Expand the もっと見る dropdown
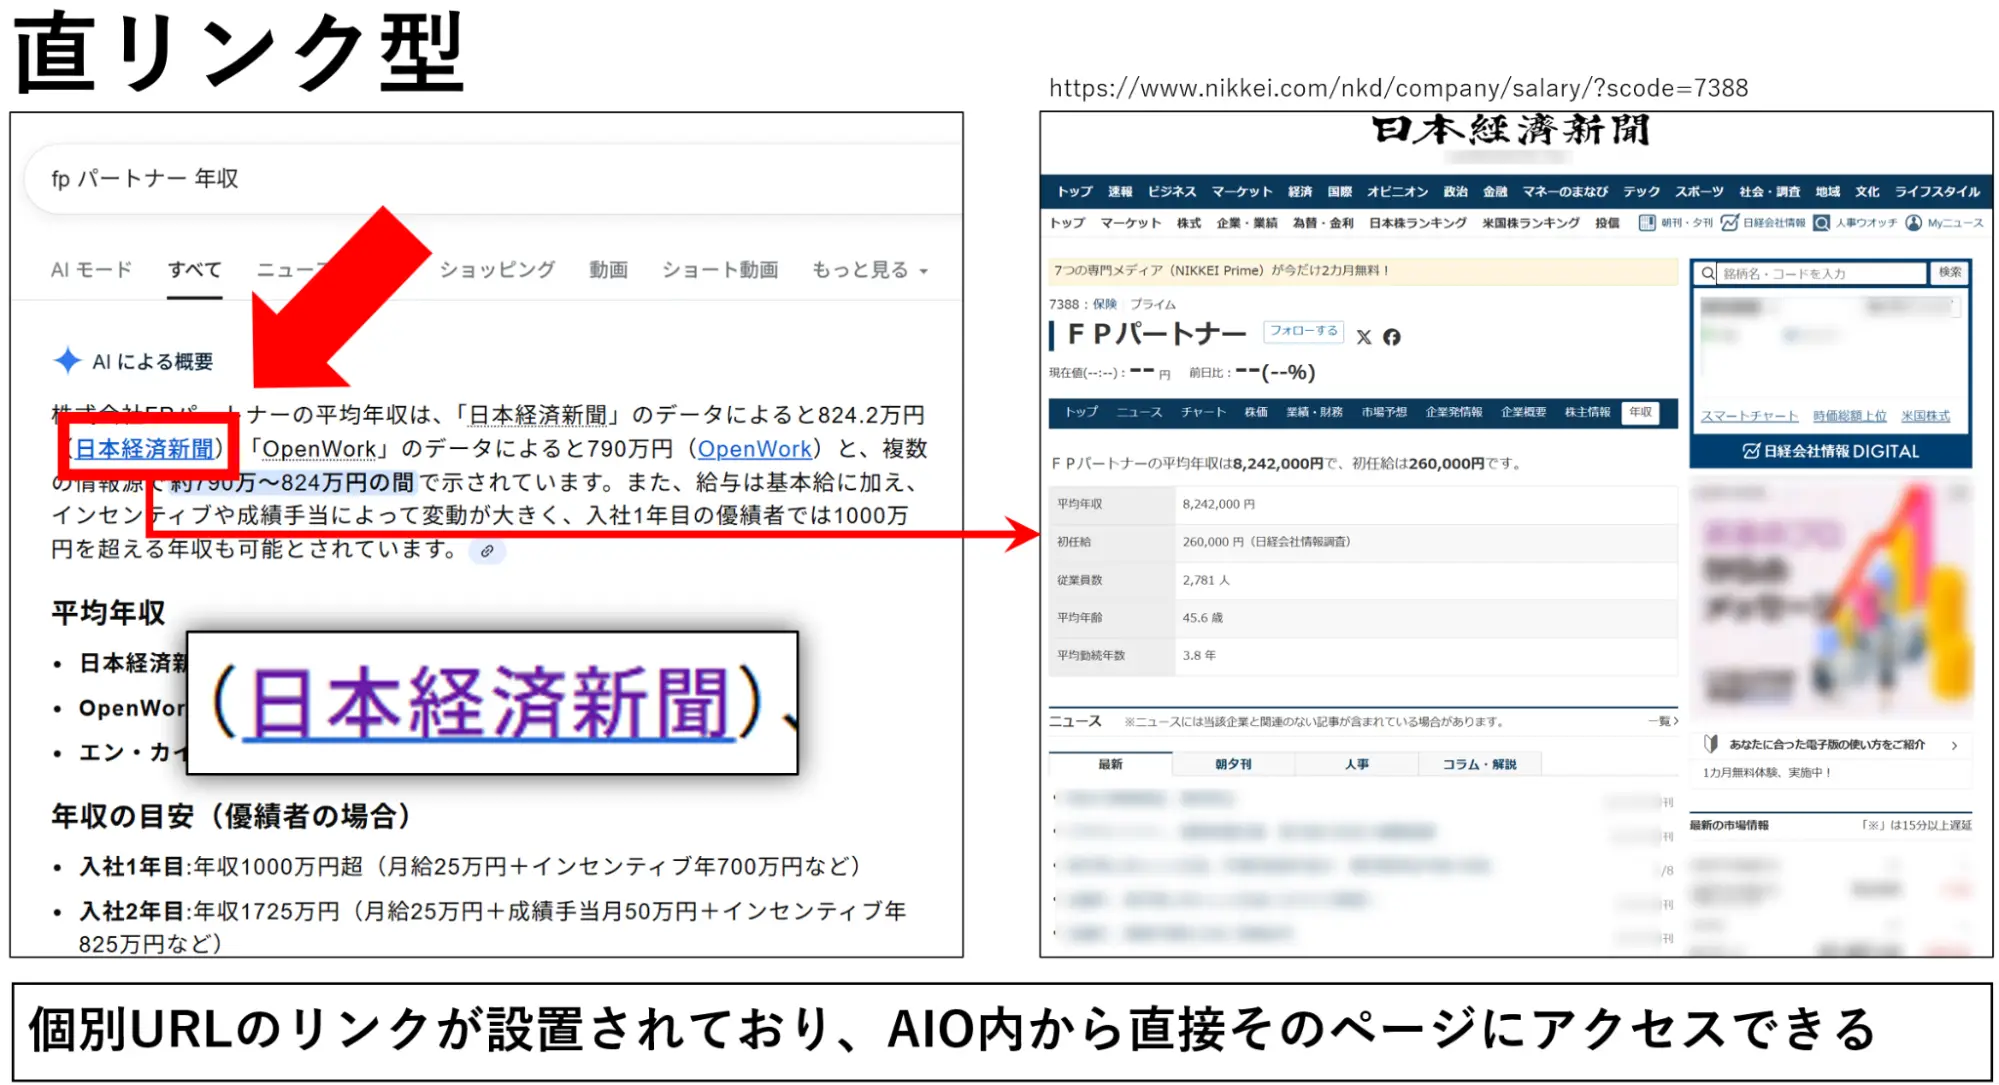Viewport: 1999px width, 1085px height. point(869,270)
